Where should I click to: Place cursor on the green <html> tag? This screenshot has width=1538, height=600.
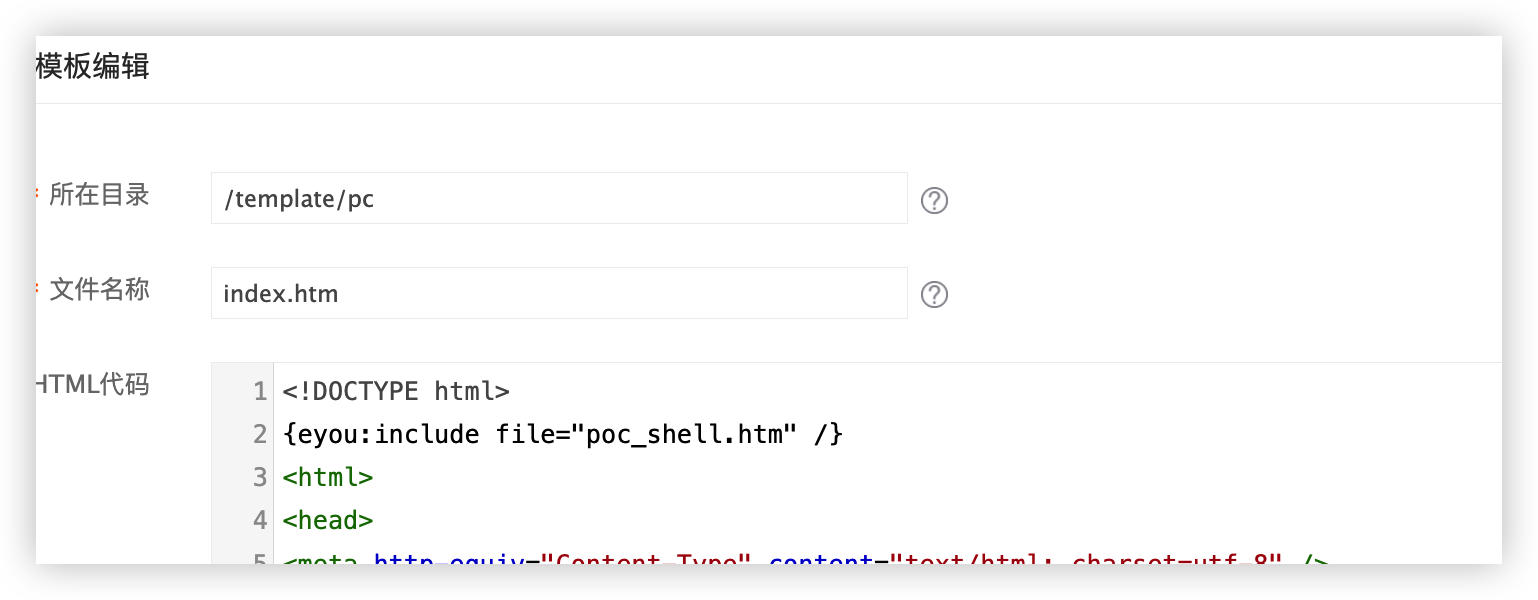(328, 477)
